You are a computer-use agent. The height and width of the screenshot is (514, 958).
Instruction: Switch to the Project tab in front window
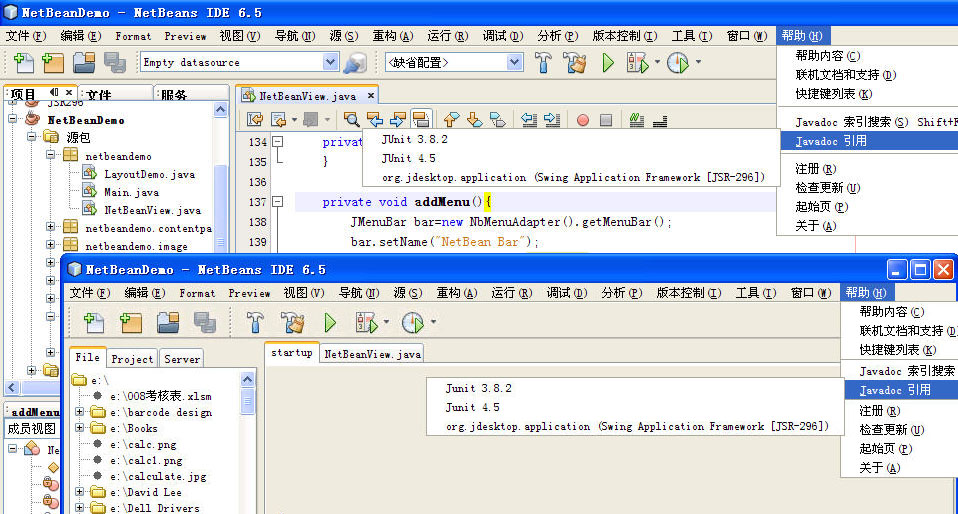[132, 359]
